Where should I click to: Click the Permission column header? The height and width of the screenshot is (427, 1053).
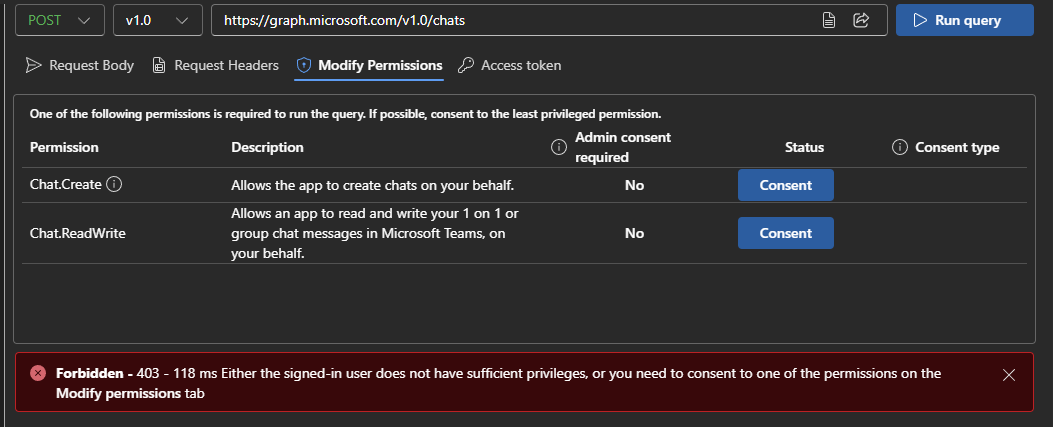coord(64,147)
